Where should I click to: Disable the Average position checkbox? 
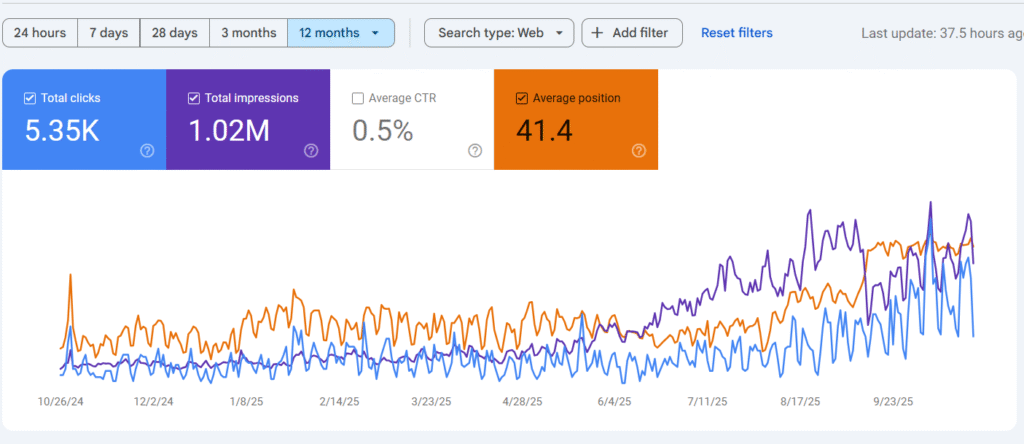pyautogui.click(x=521, y=98)
